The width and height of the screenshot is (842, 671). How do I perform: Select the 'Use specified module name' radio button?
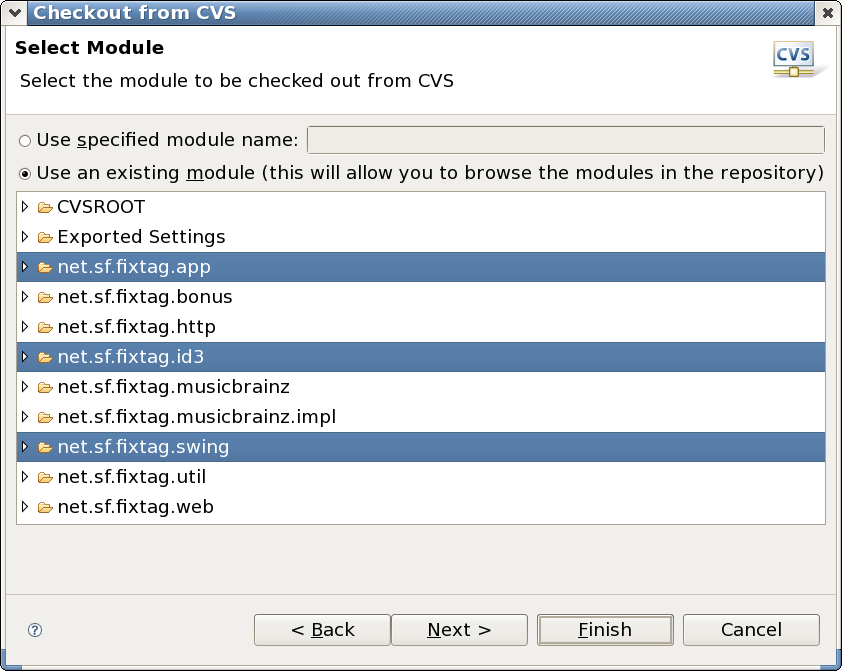(x=25, y=141)
